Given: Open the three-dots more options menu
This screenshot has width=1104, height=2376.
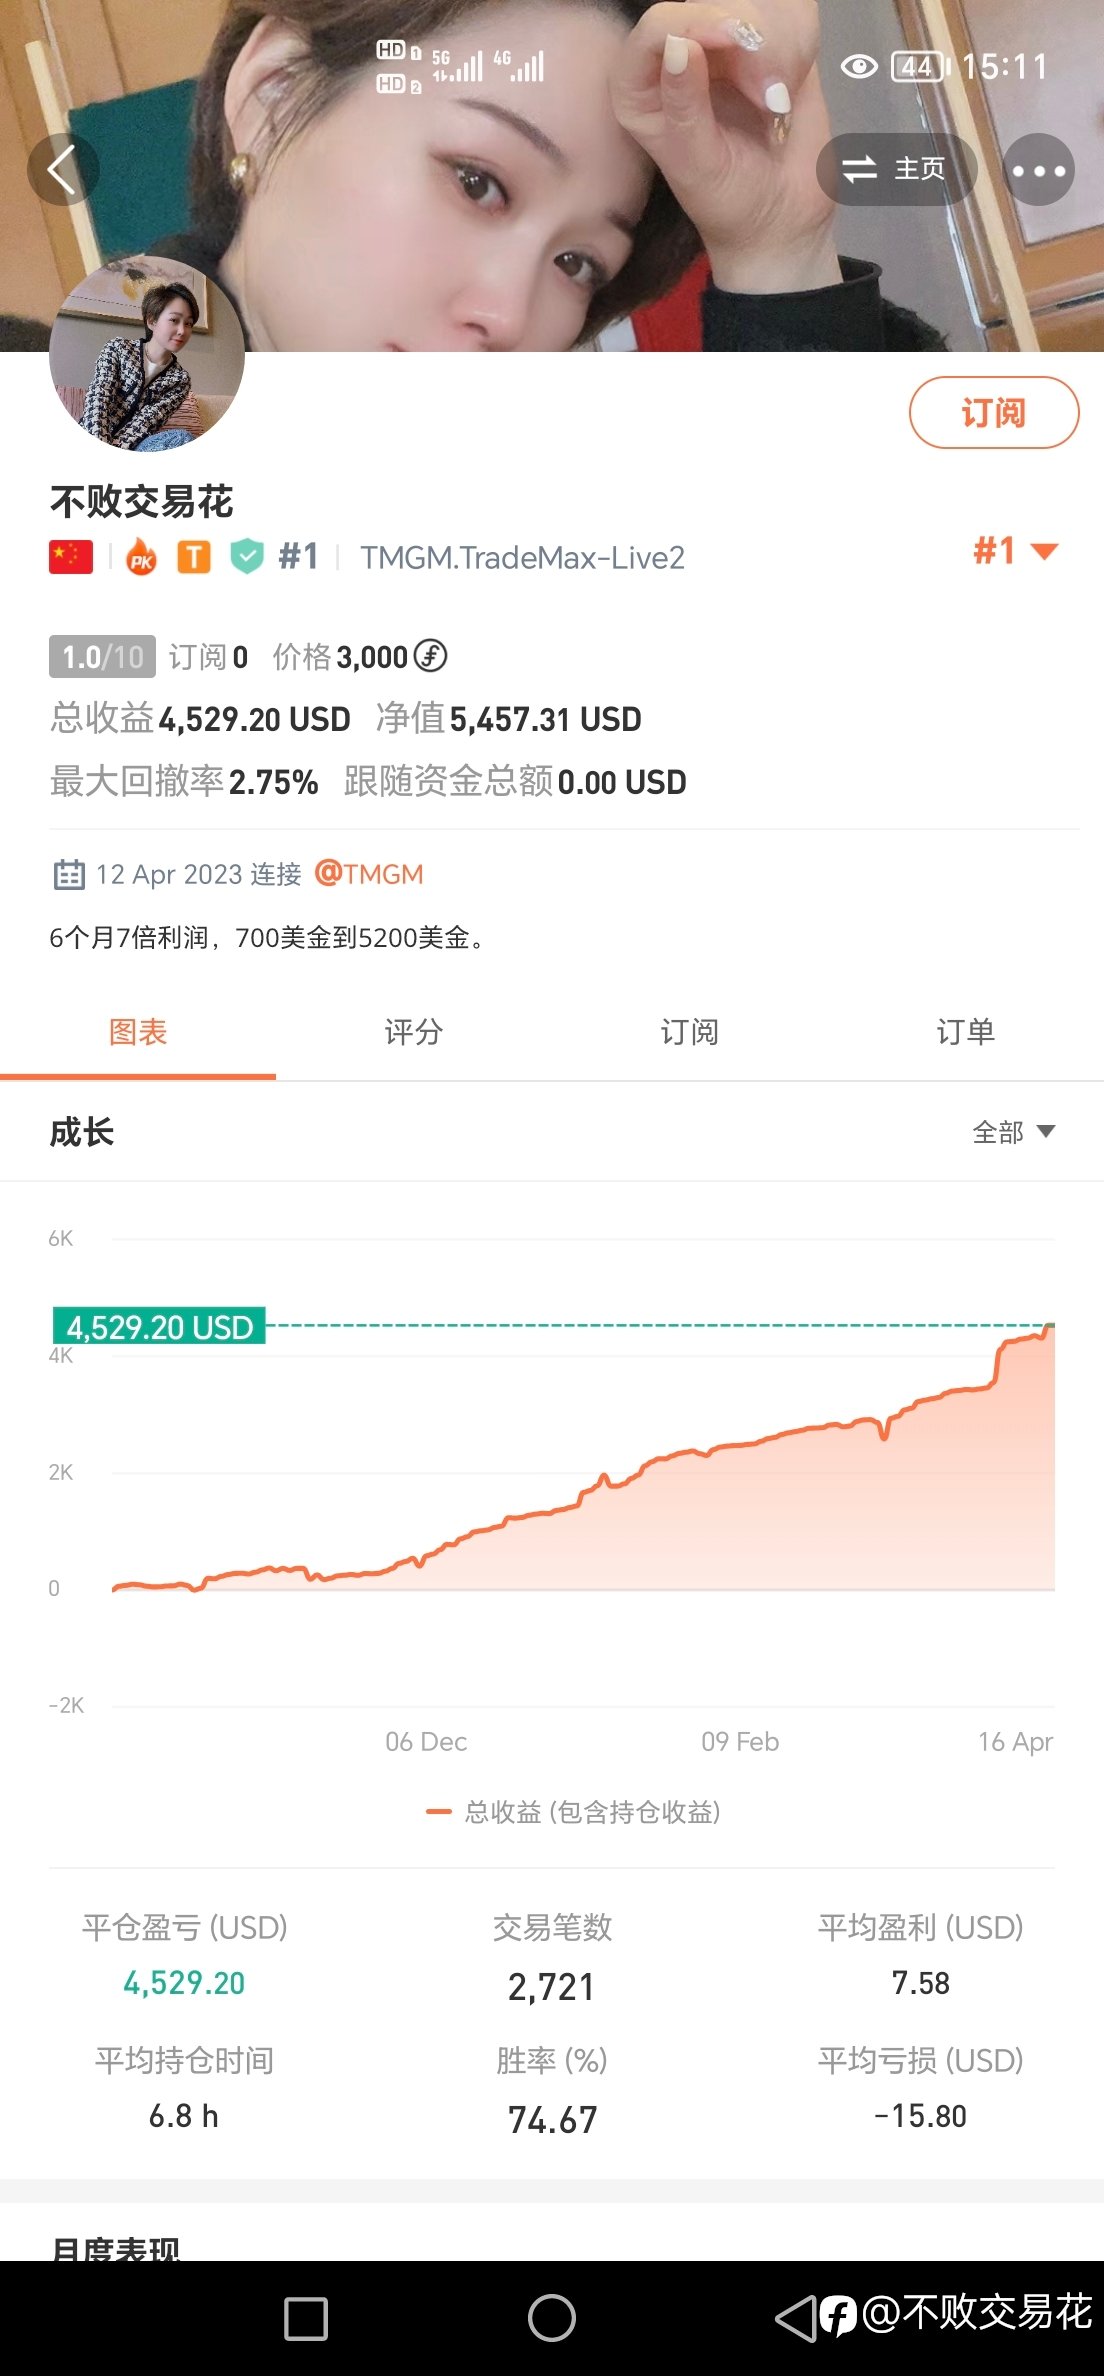Looking at the screenshot, I should click(1039, 169).
